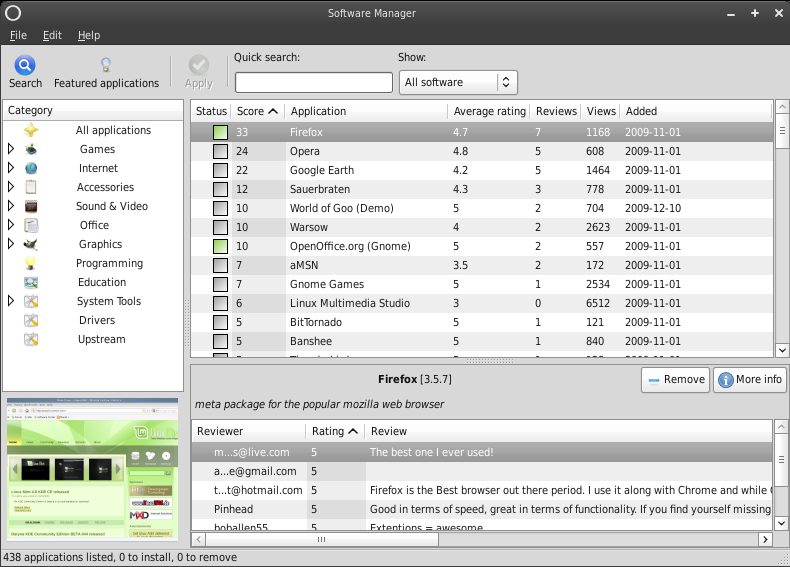
Task: Toggle the Opera status checkbox
Action: 220,151
